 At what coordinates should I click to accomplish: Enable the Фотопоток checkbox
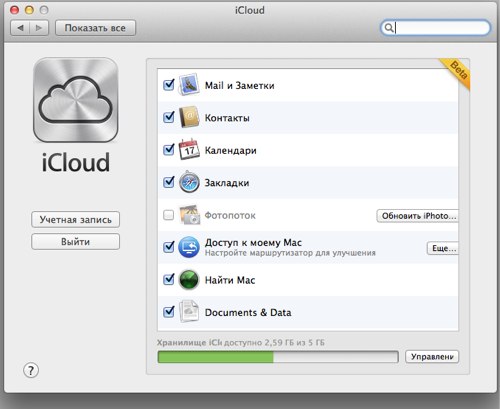(x=169, y=215)
